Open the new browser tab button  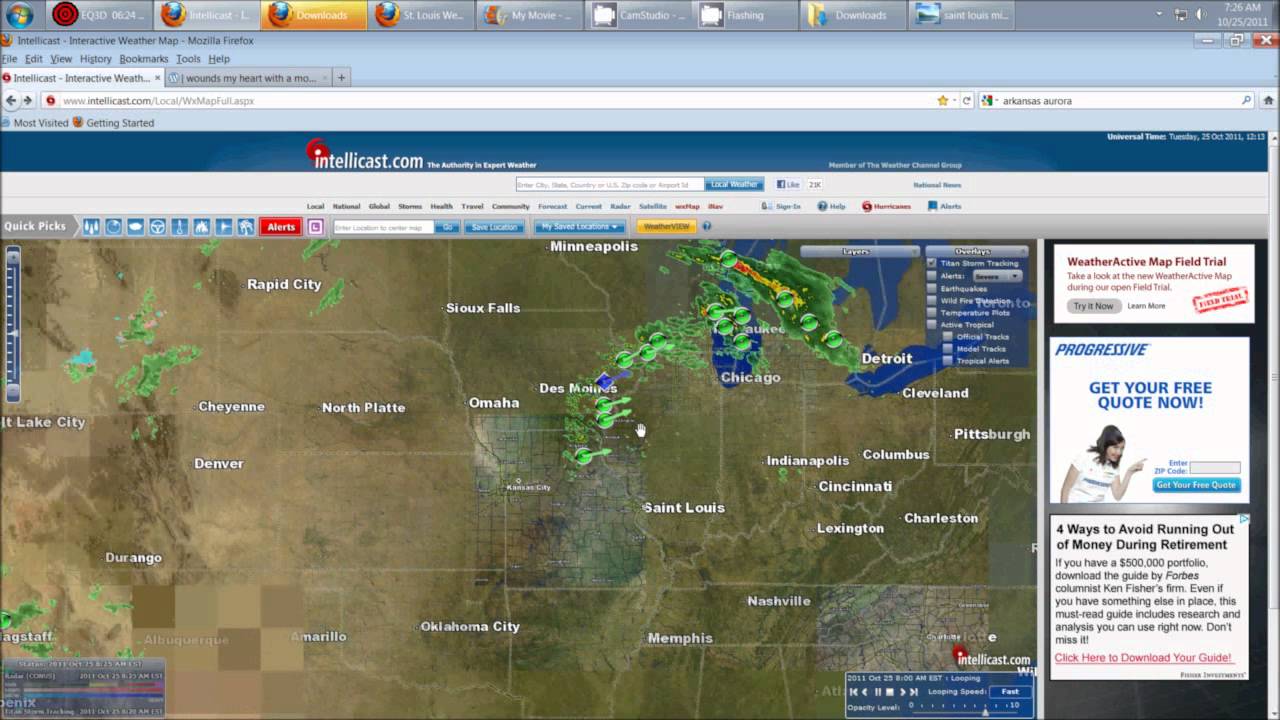pyautogui.click(x=341, y=78)
